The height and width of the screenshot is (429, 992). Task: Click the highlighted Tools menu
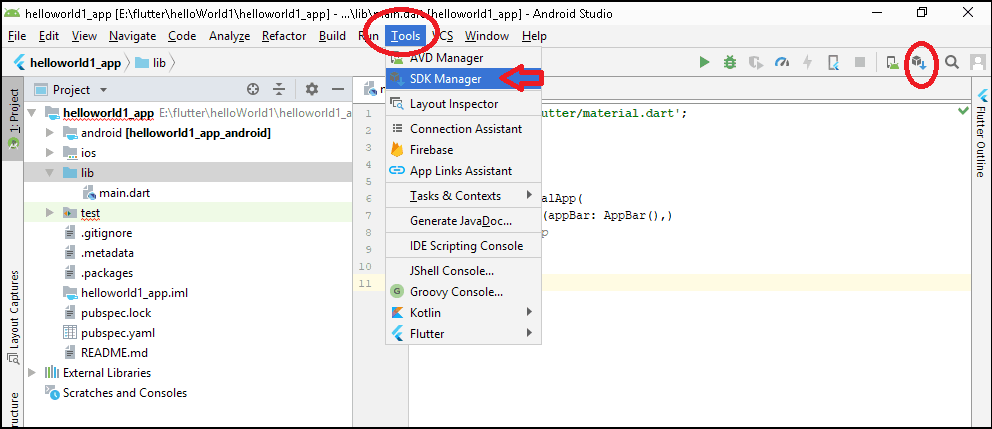point(406,36)
